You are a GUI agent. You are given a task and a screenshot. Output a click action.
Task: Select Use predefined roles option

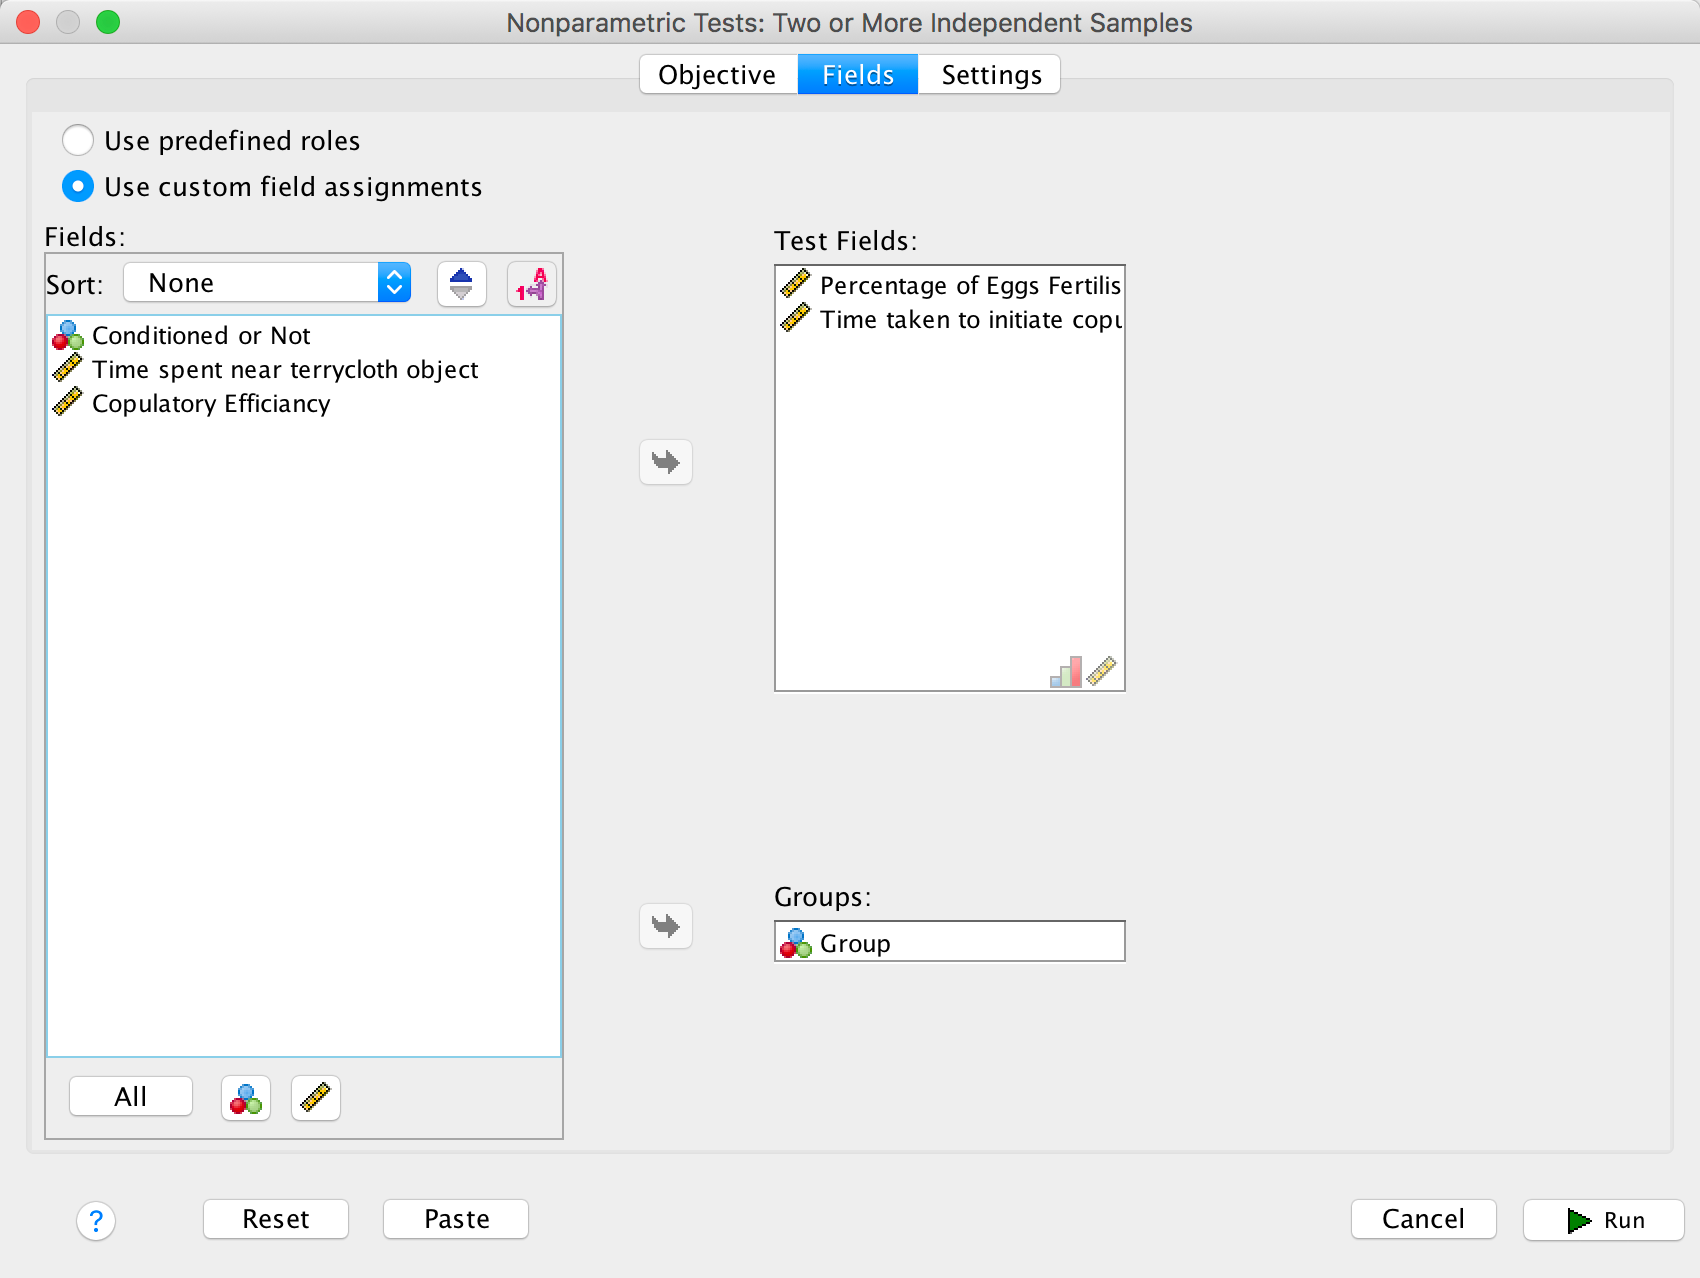click(78, 141)
